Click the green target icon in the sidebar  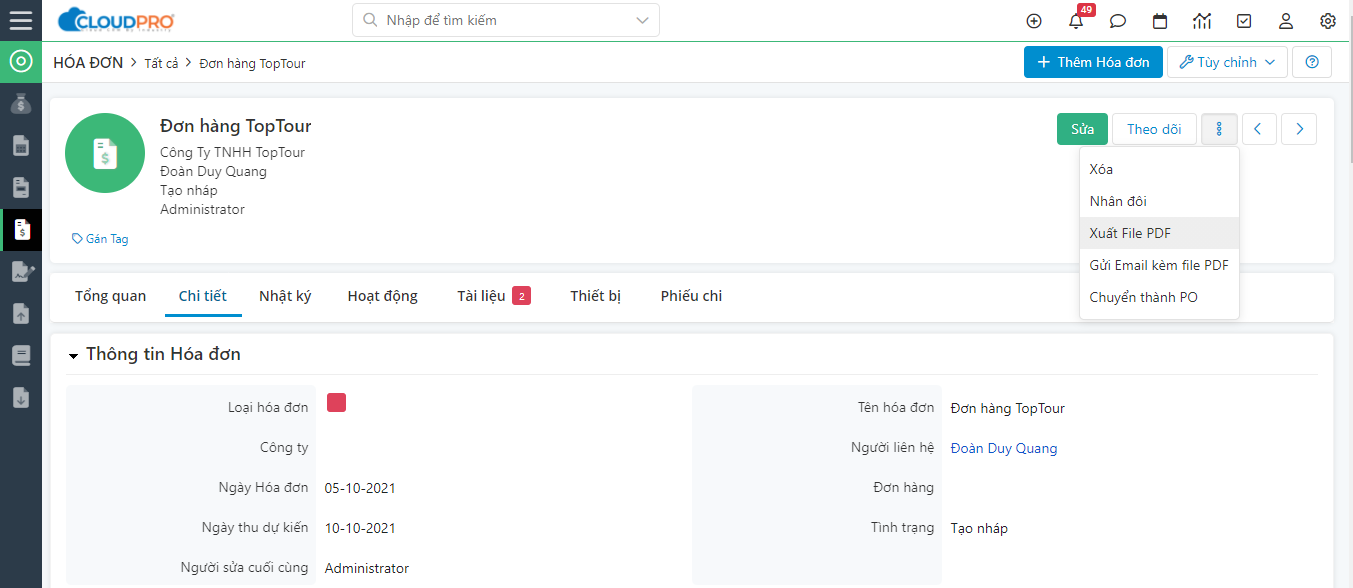(21, 62)
